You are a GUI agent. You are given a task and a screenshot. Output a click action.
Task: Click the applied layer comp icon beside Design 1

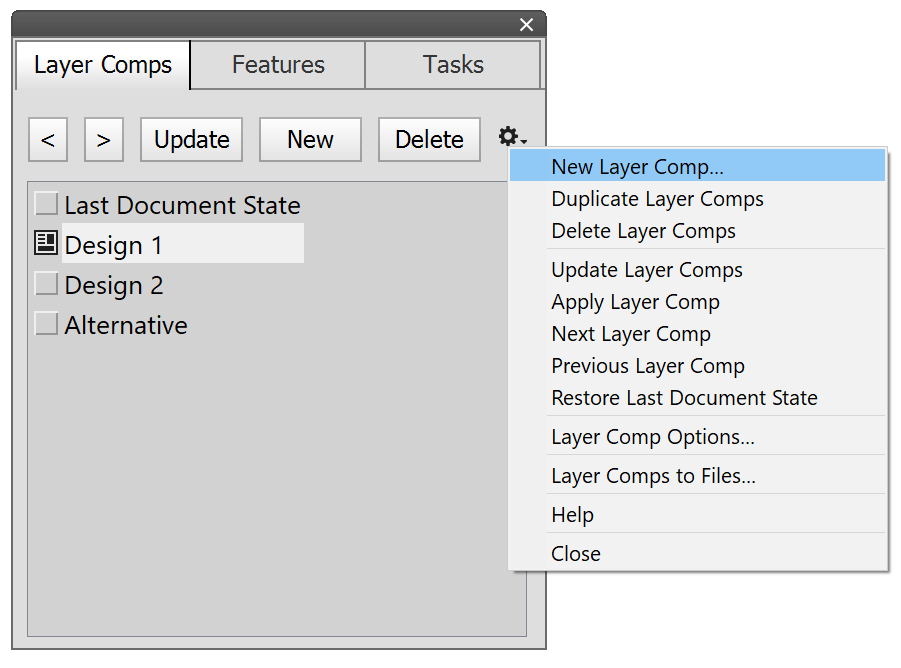click(46, 243)
